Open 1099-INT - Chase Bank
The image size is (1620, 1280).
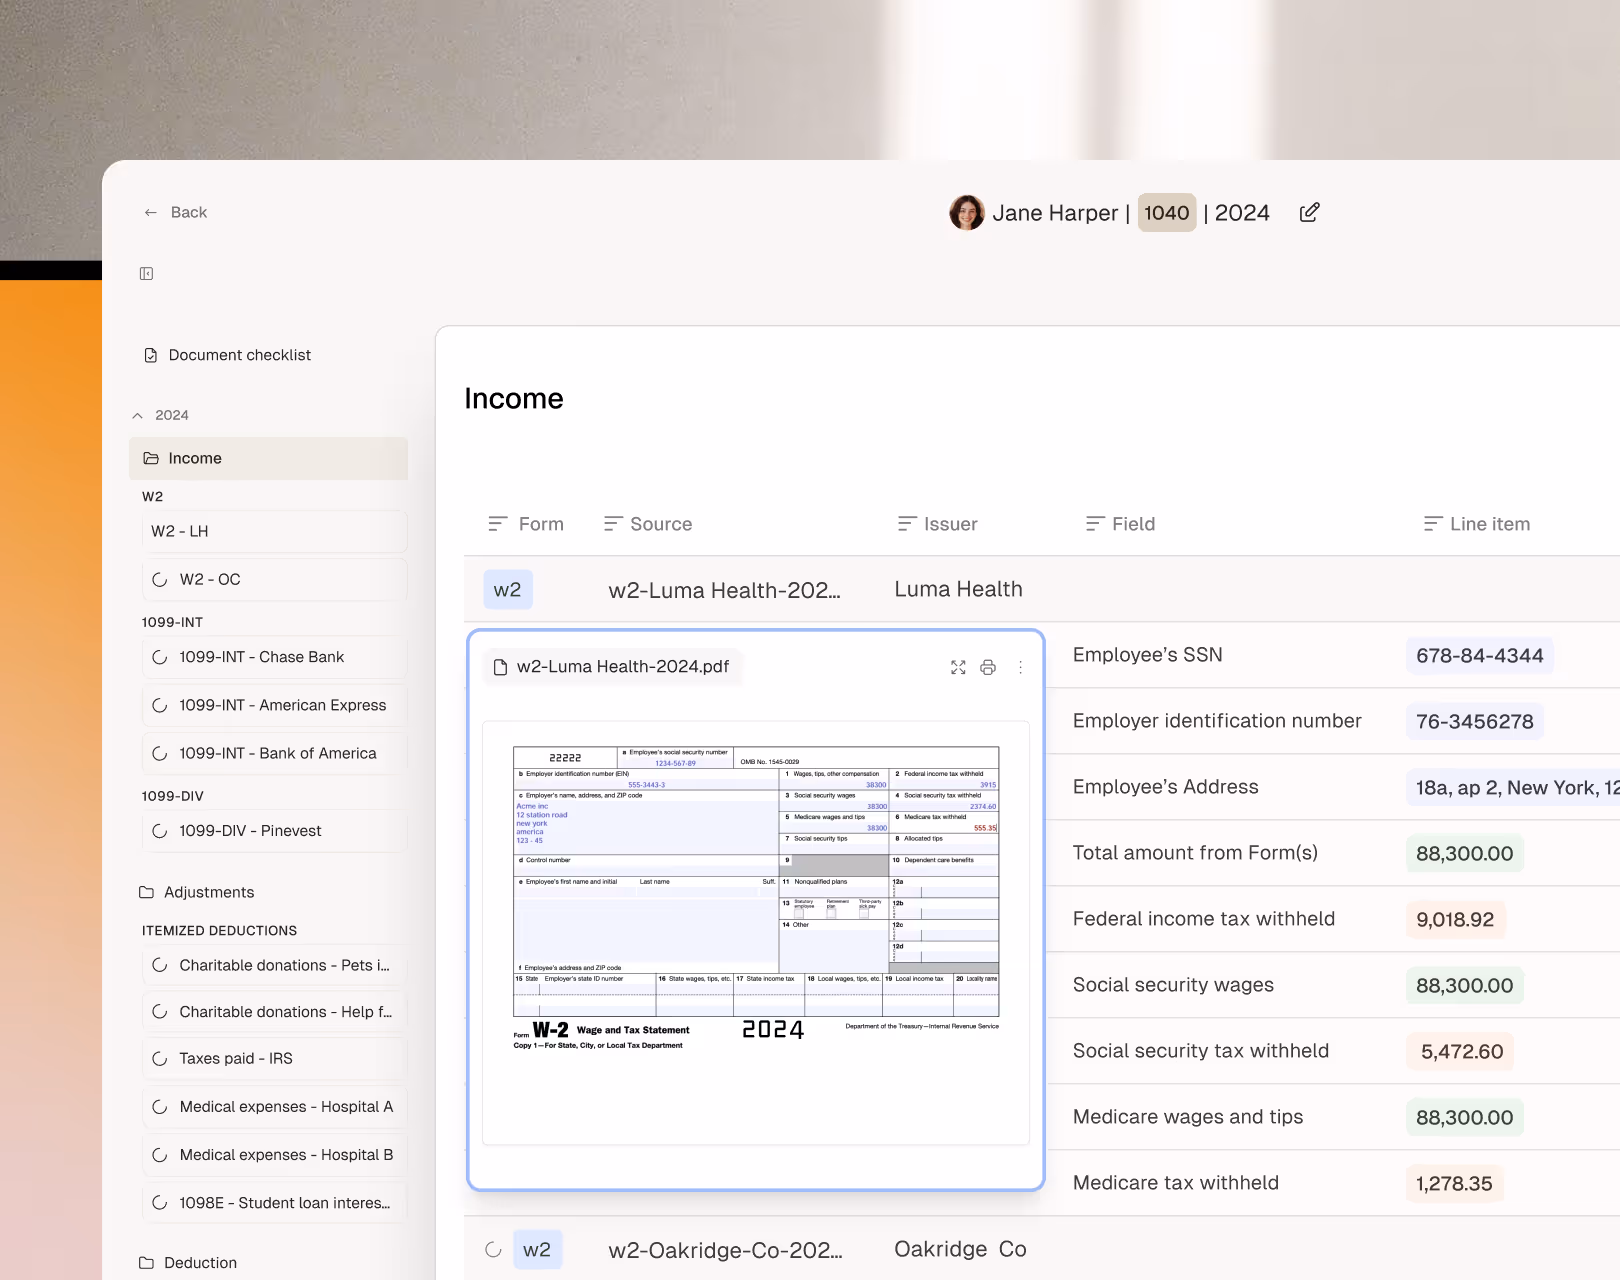tap(274, 657)
